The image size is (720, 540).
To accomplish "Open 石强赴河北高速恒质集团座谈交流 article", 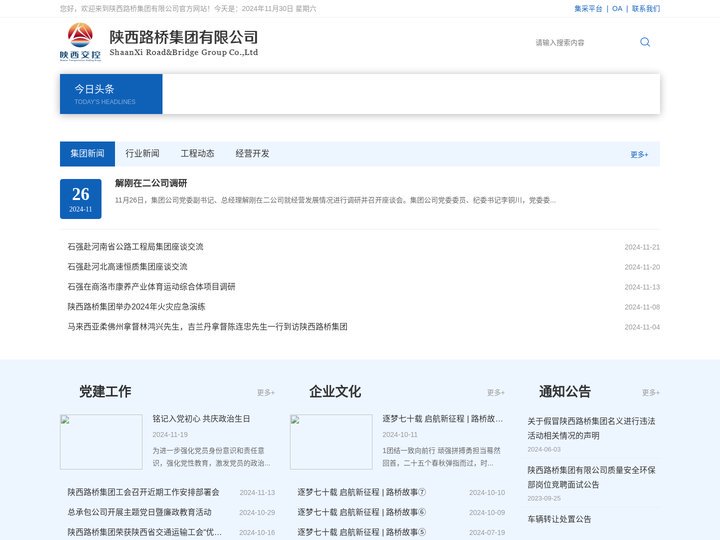I will click(127, 267).
